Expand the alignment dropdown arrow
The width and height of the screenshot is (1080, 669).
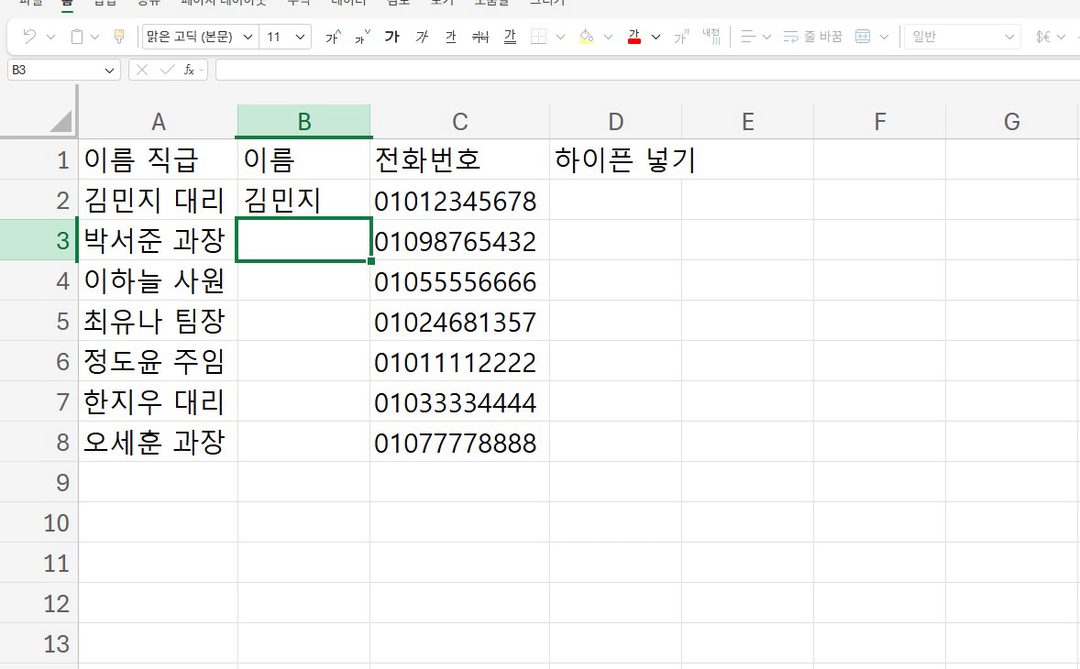tap(767, 37)
